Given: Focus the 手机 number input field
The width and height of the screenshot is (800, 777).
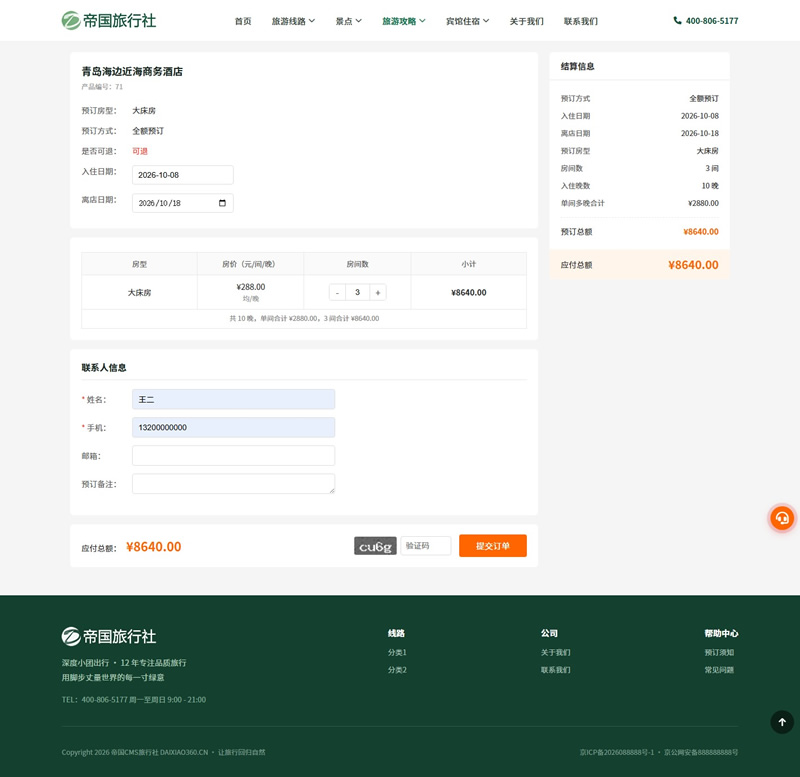Looking at the screenshot, I should click(234, 428).
